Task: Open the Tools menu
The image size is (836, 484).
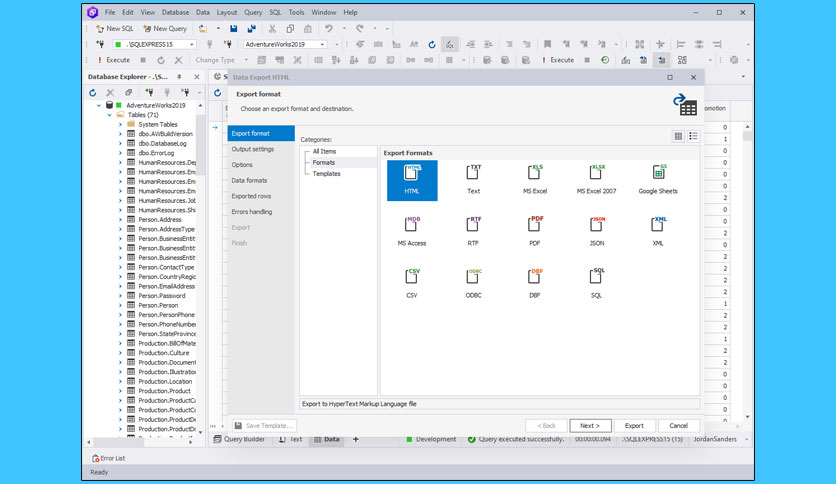Action: pos(296,12)
